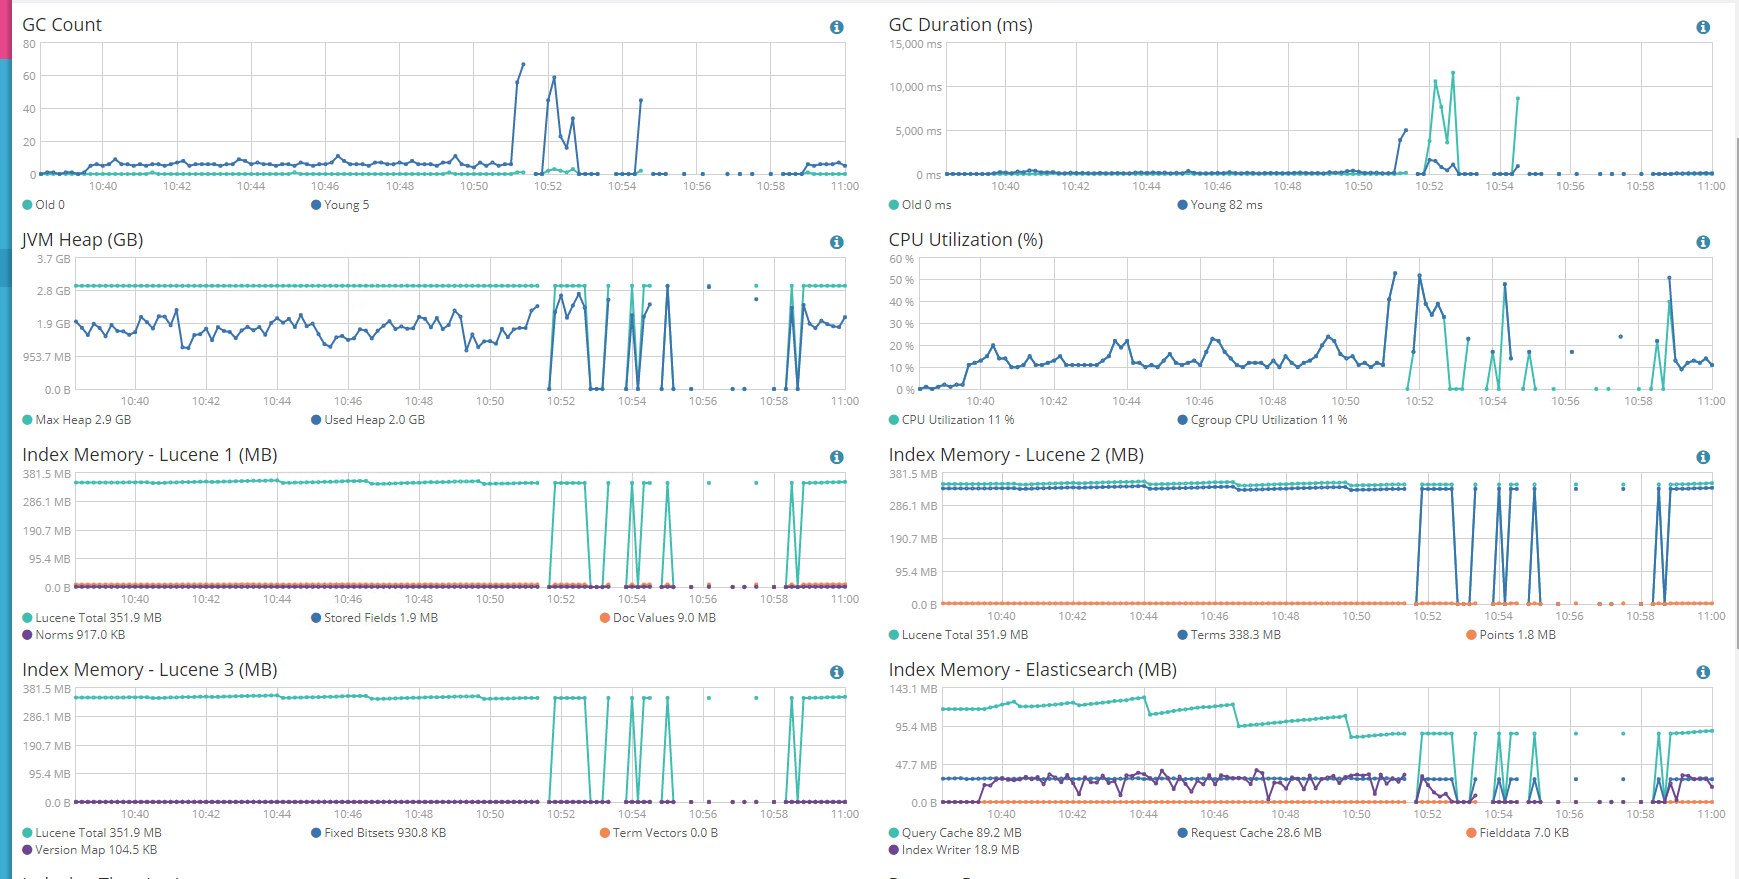
Task: Toggle the Query Cache 89.2 MB legend
Action: [955, 833]
